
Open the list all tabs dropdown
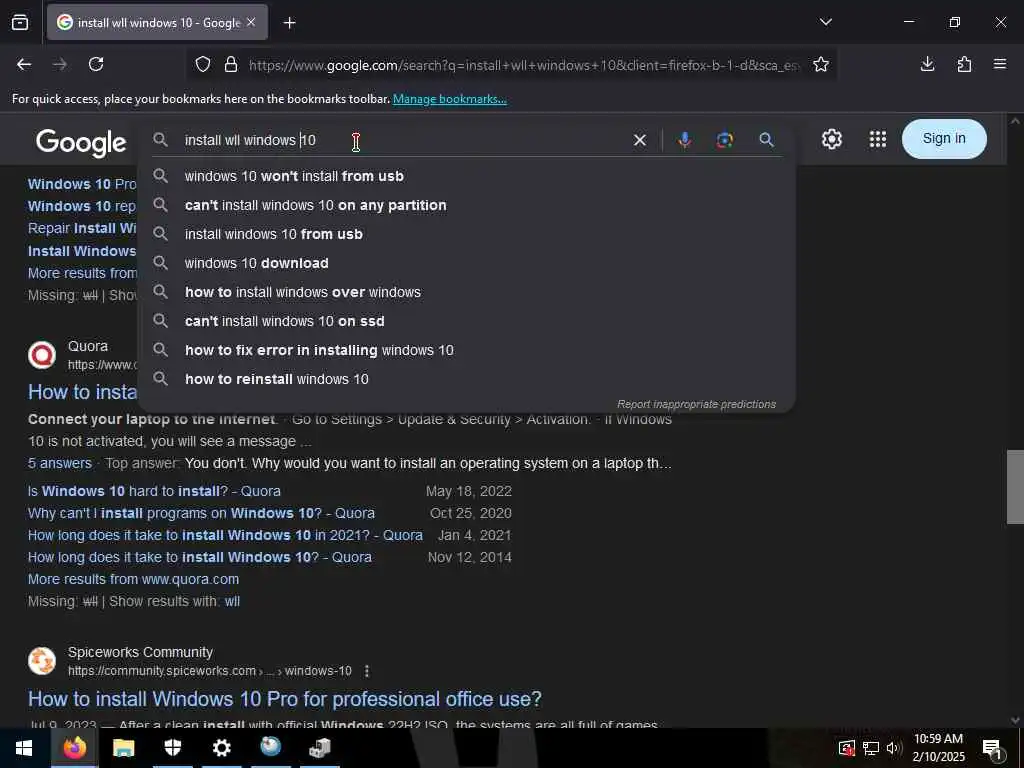[x=825, y=22]
